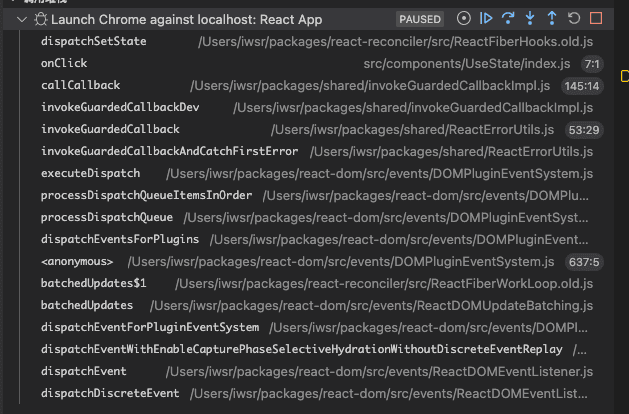Click the PAUSED status badge
This screenshot has width=629, height=414.
pyautogui.click(x=420, y=19)
